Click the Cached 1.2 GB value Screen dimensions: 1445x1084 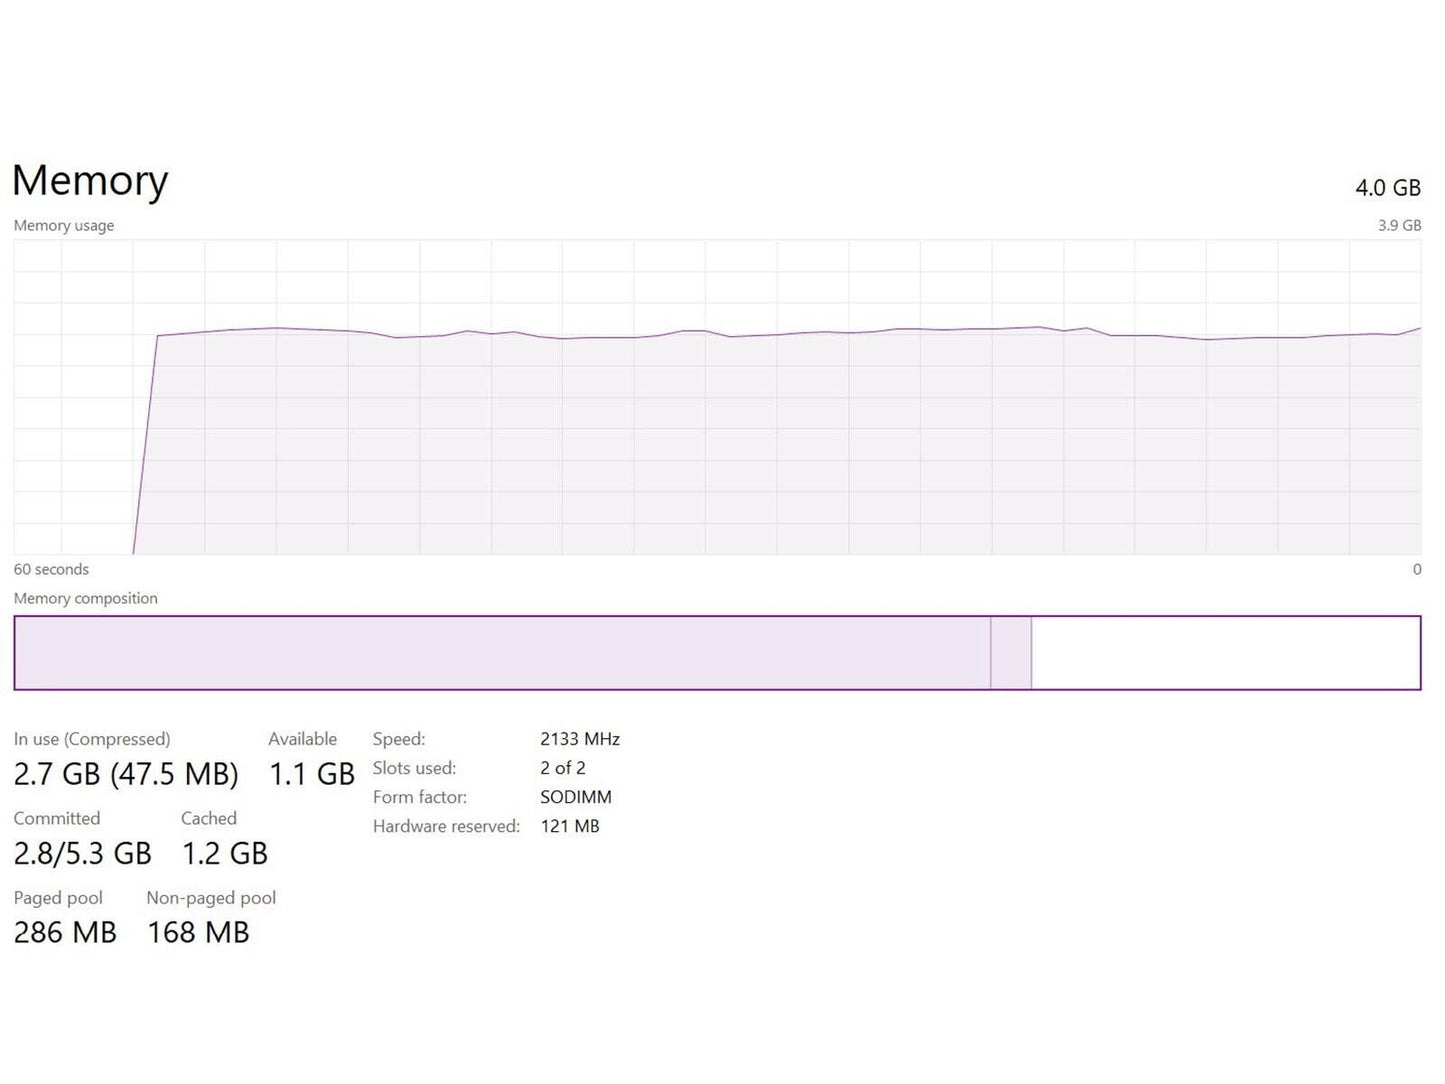(x=225, y=853)
